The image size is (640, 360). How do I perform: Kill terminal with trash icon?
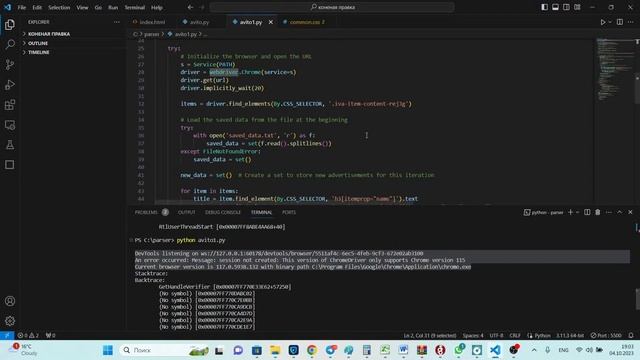click(x=598, y=212)
